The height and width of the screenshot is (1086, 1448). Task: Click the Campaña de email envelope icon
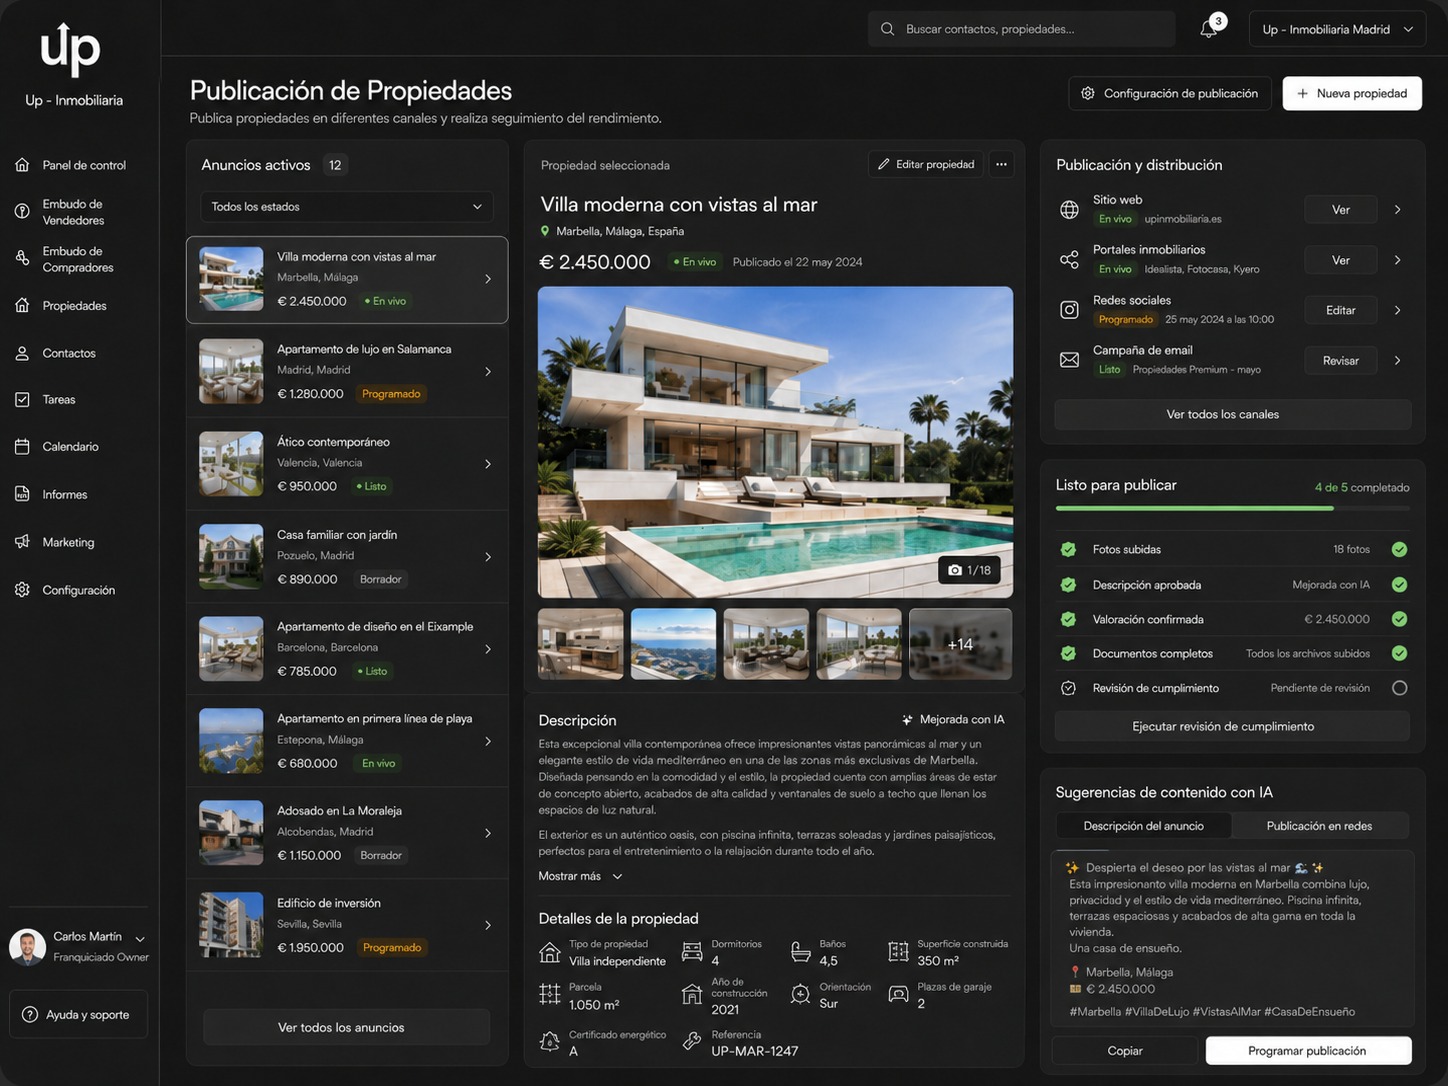pyautogui.click(x=1069, y=360)
